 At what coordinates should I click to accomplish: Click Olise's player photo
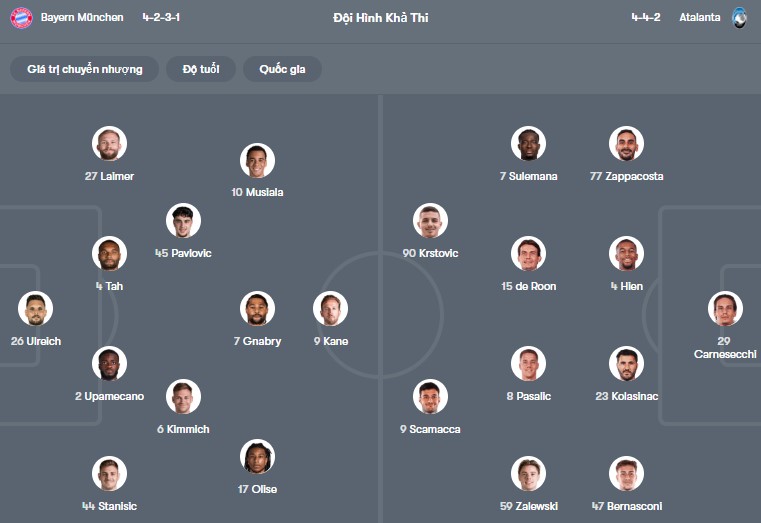[258, 457]
